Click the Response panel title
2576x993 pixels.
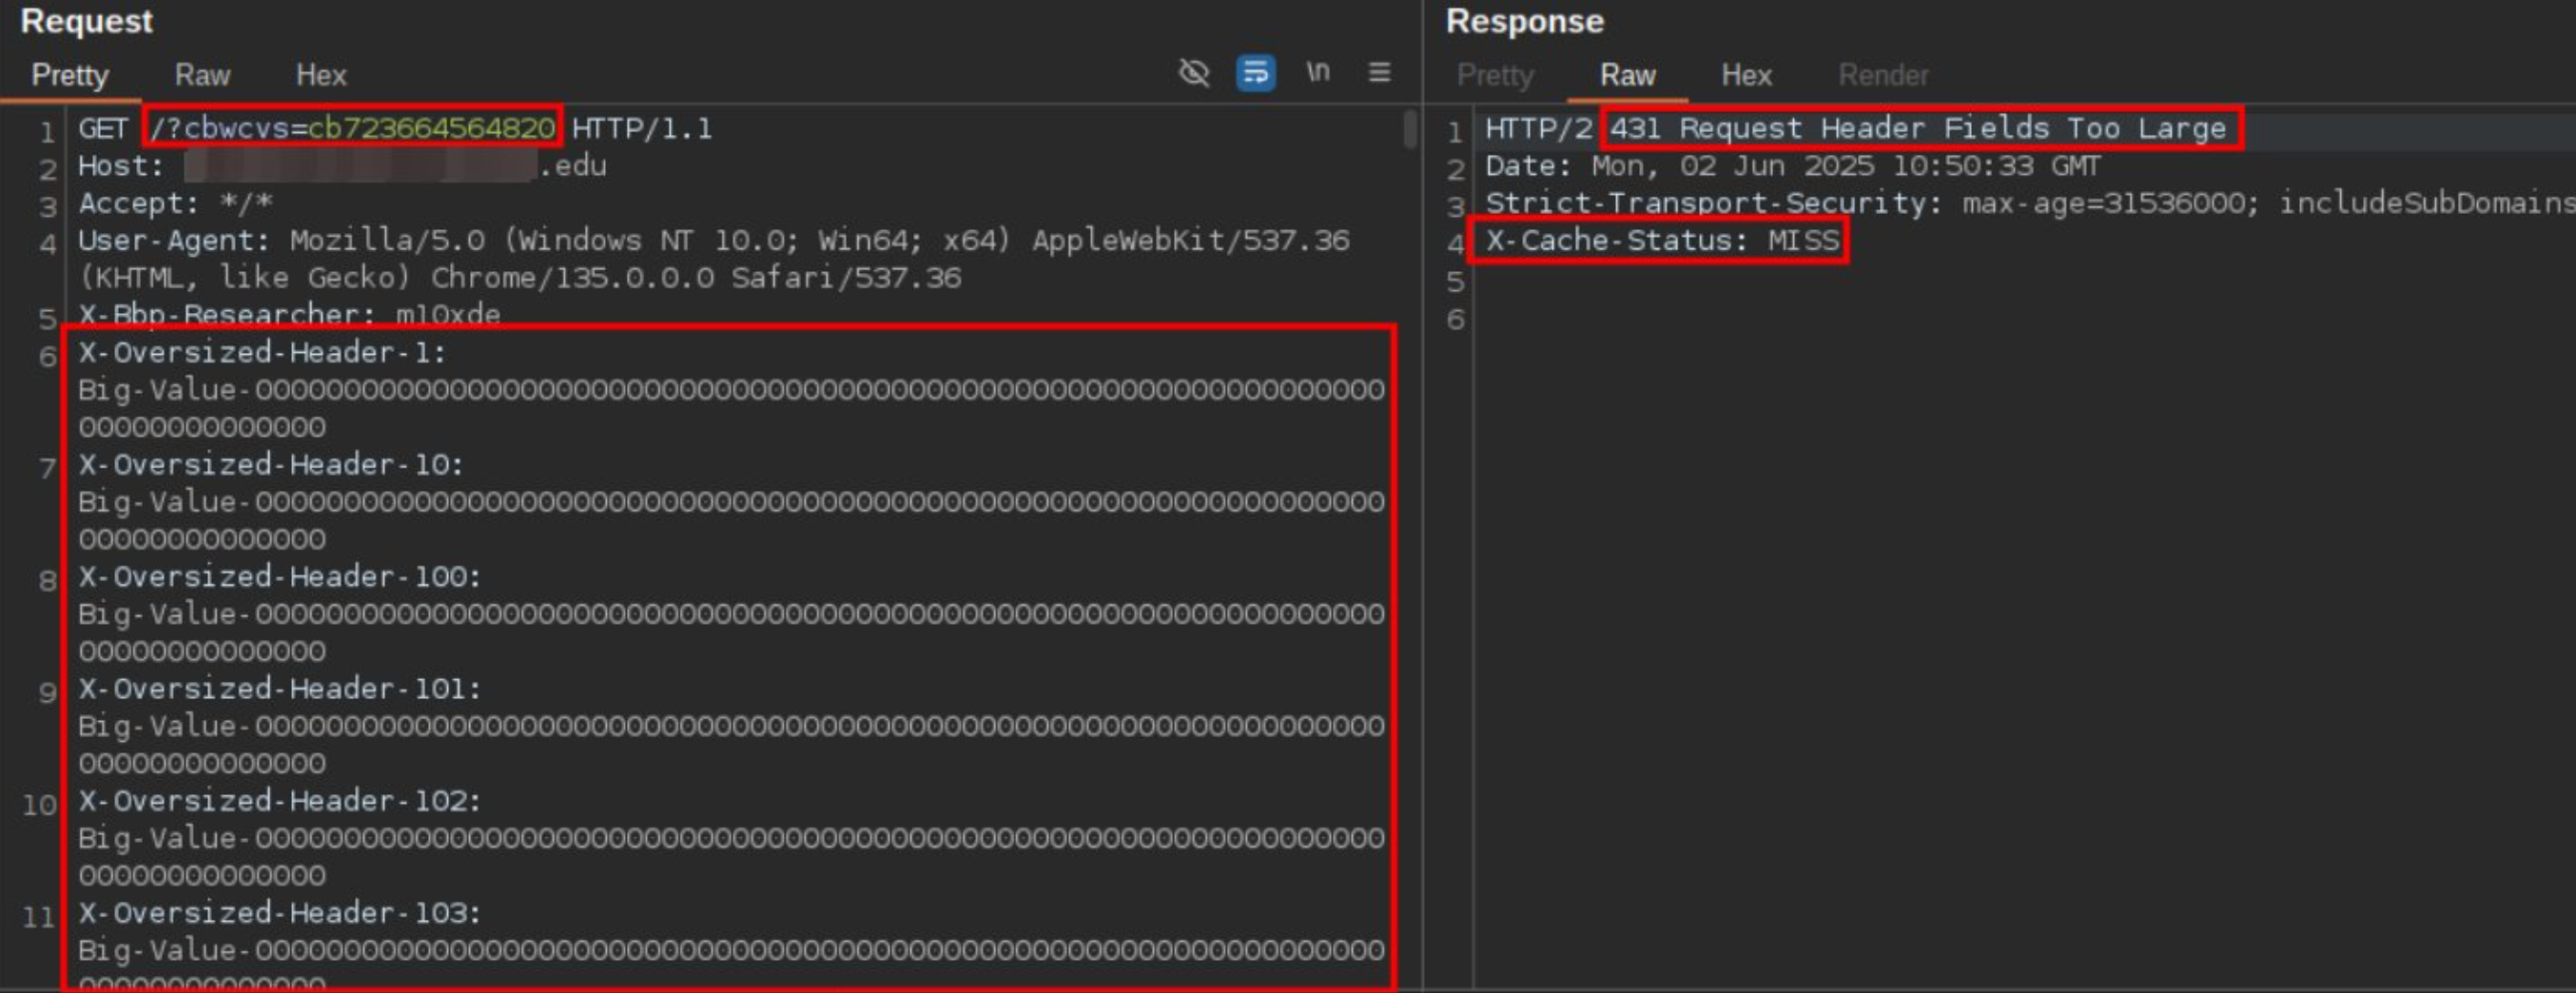coord(1524,21)
